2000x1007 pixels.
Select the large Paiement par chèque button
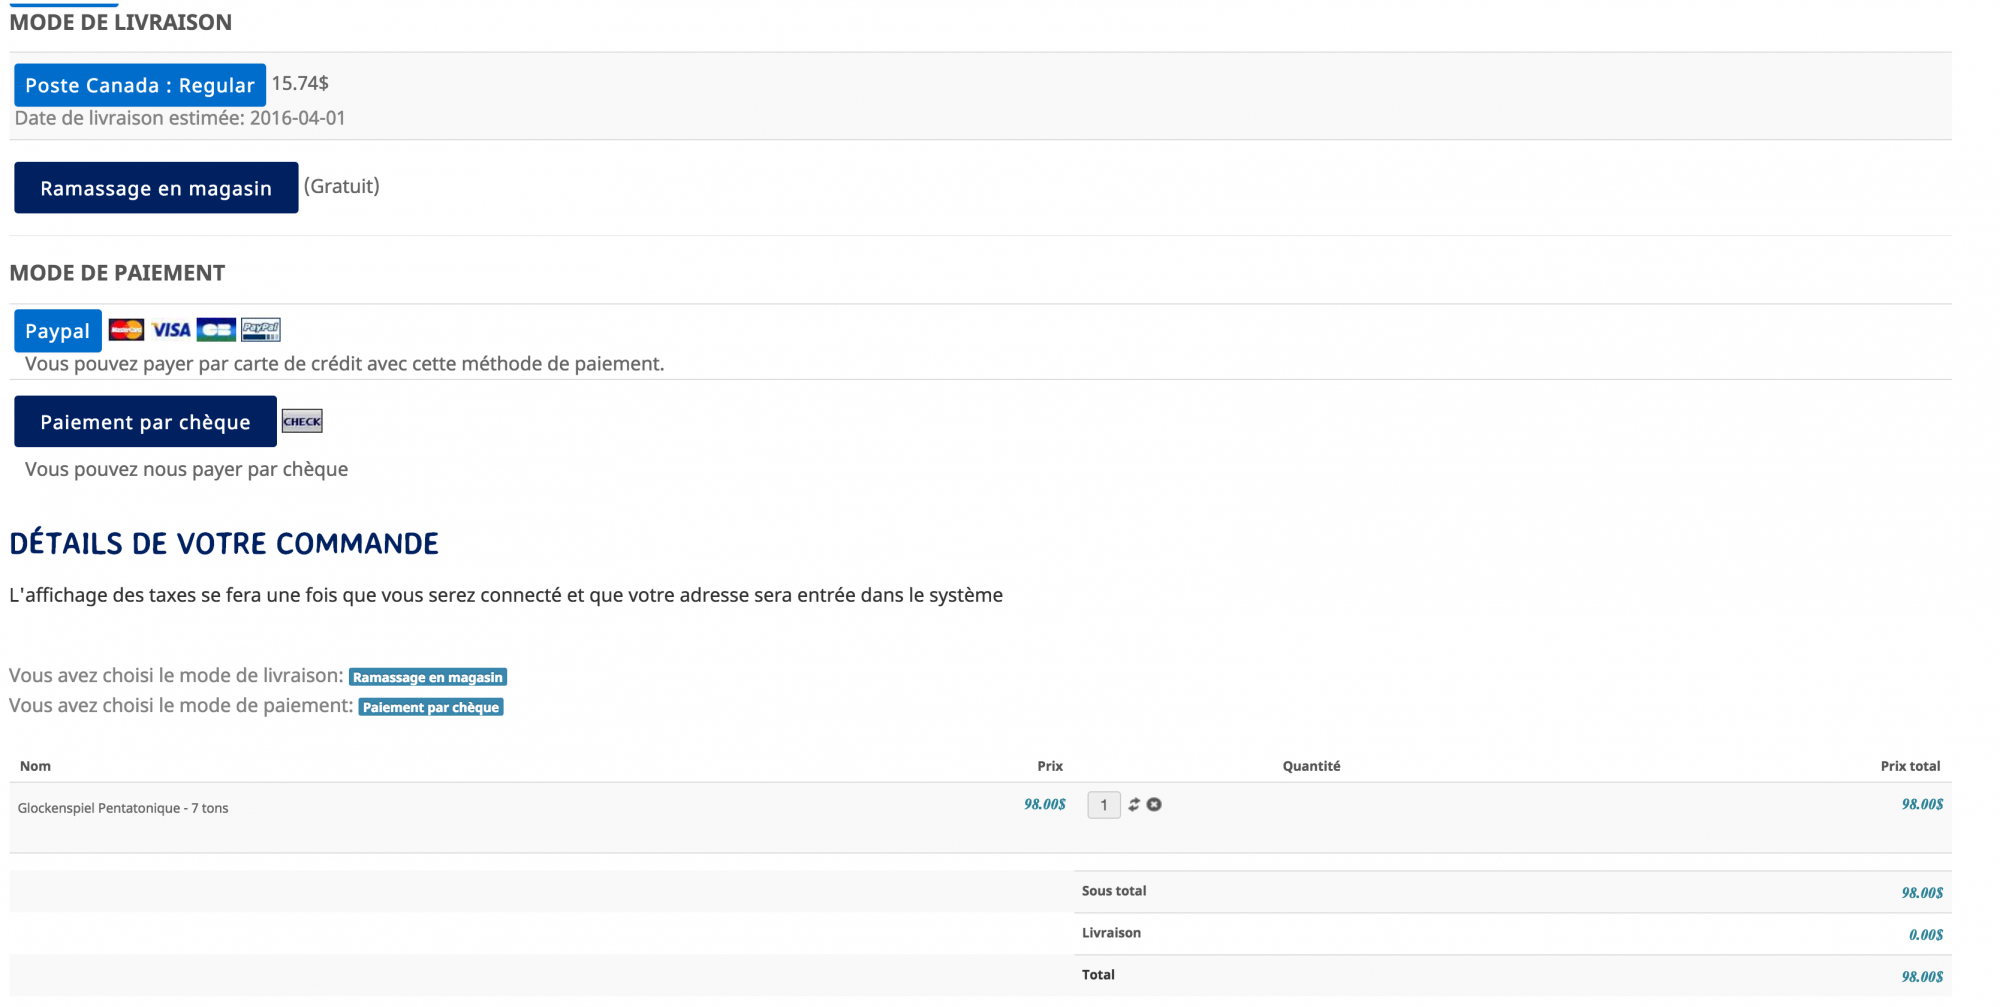[145, 422]
